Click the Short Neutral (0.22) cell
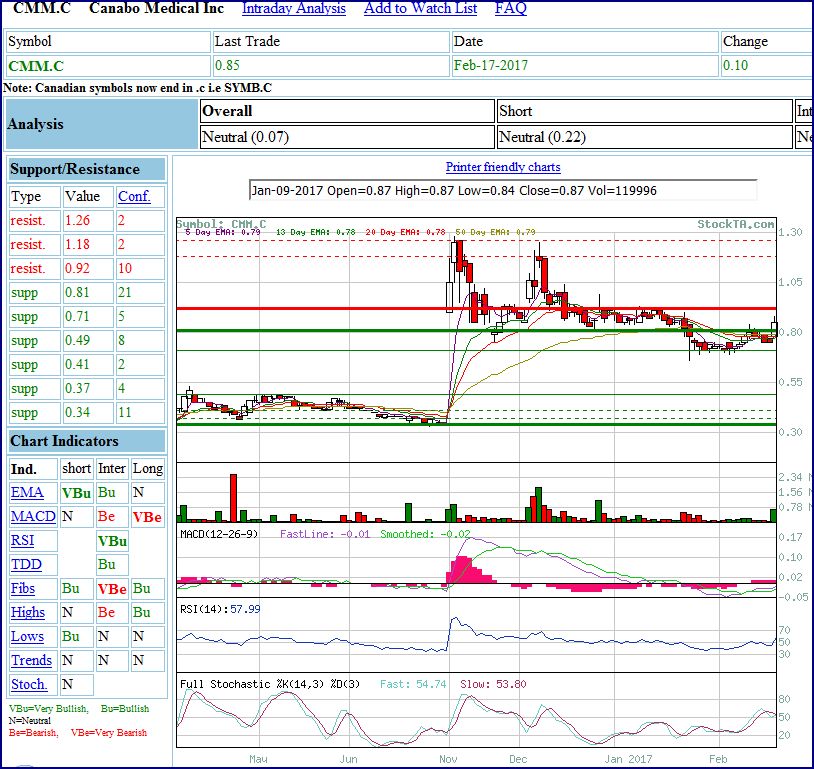The image size is (814, 769). click(645, 137)
